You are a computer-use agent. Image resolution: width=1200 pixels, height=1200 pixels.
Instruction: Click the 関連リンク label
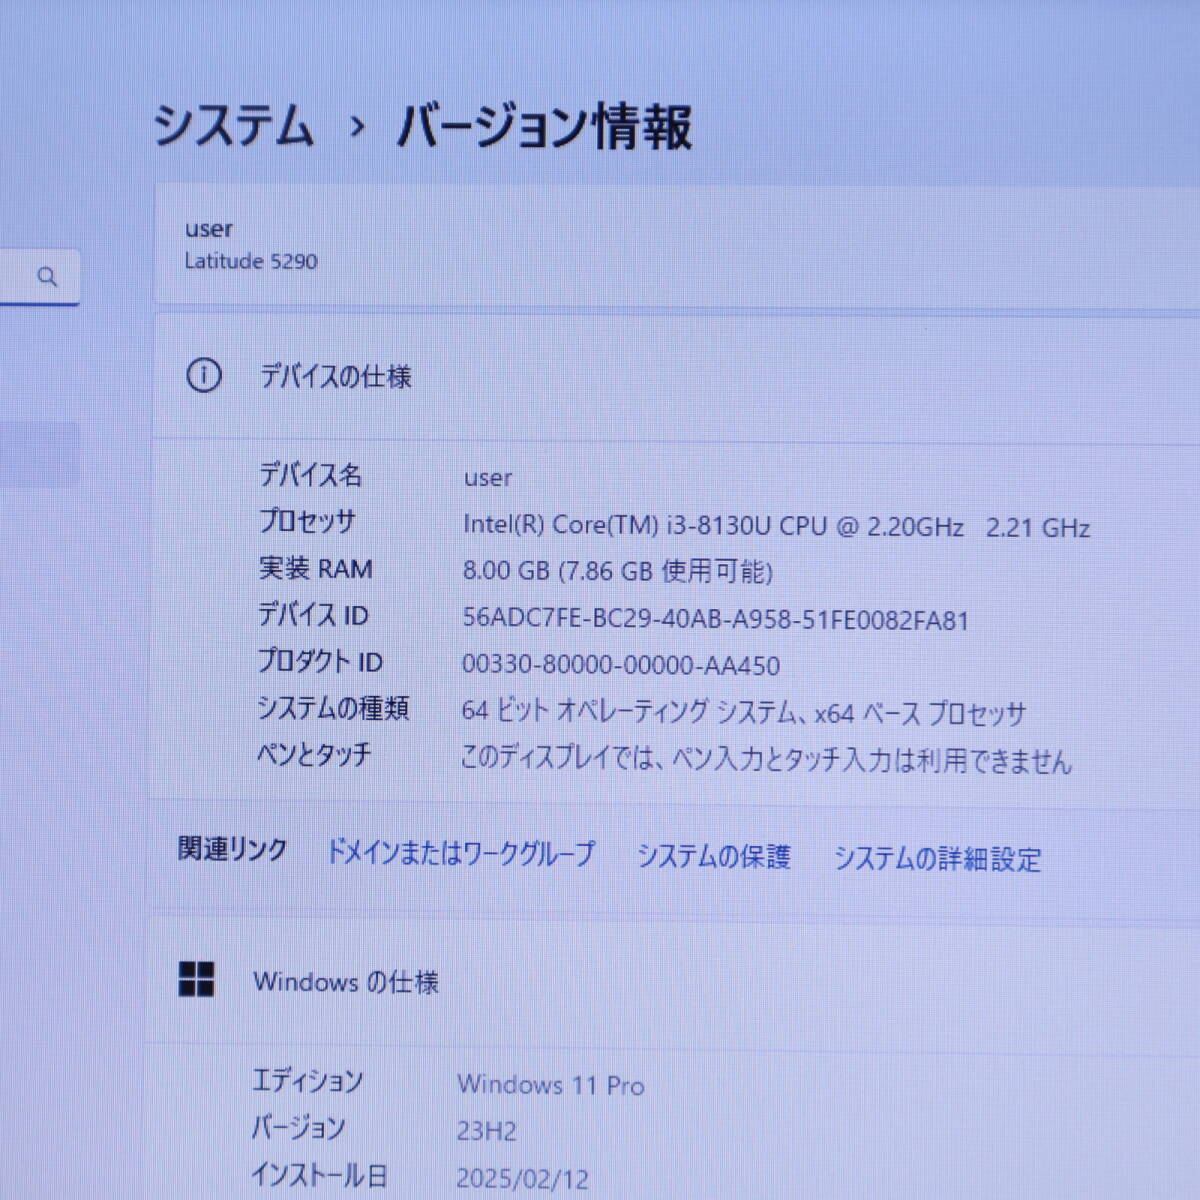[232, 849]
